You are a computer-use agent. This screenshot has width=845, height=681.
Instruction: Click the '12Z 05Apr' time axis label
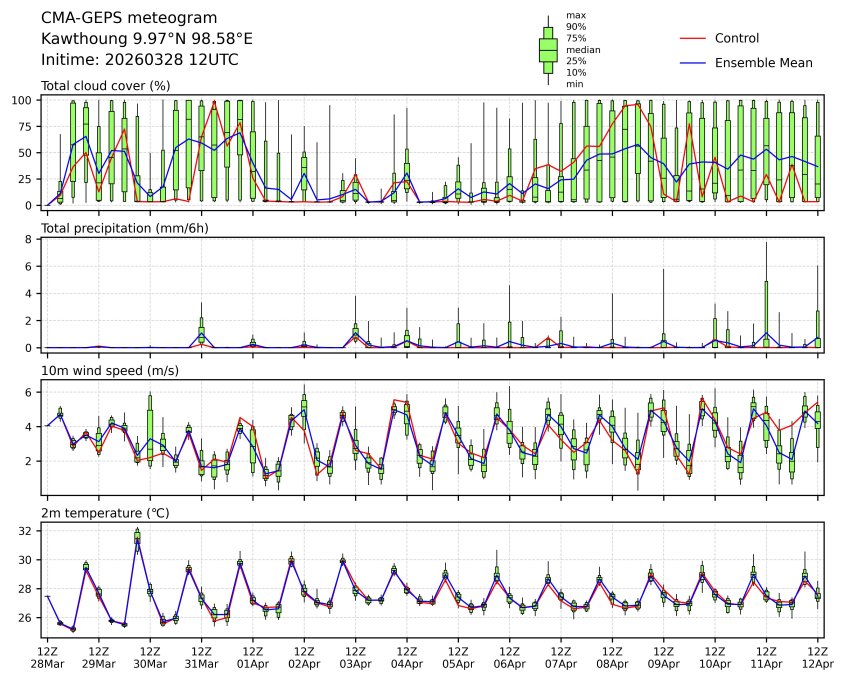click(459, 657)
